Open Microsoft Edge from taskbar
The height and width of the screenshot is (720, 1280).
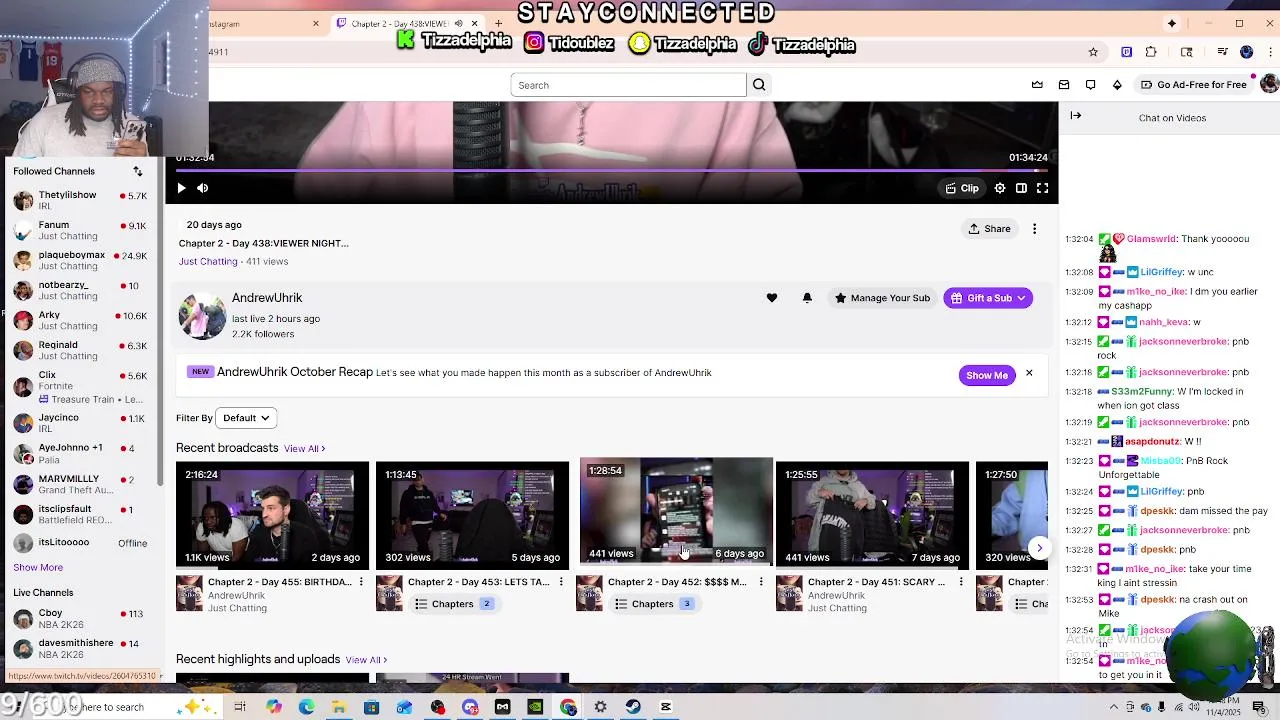[306, 707]
